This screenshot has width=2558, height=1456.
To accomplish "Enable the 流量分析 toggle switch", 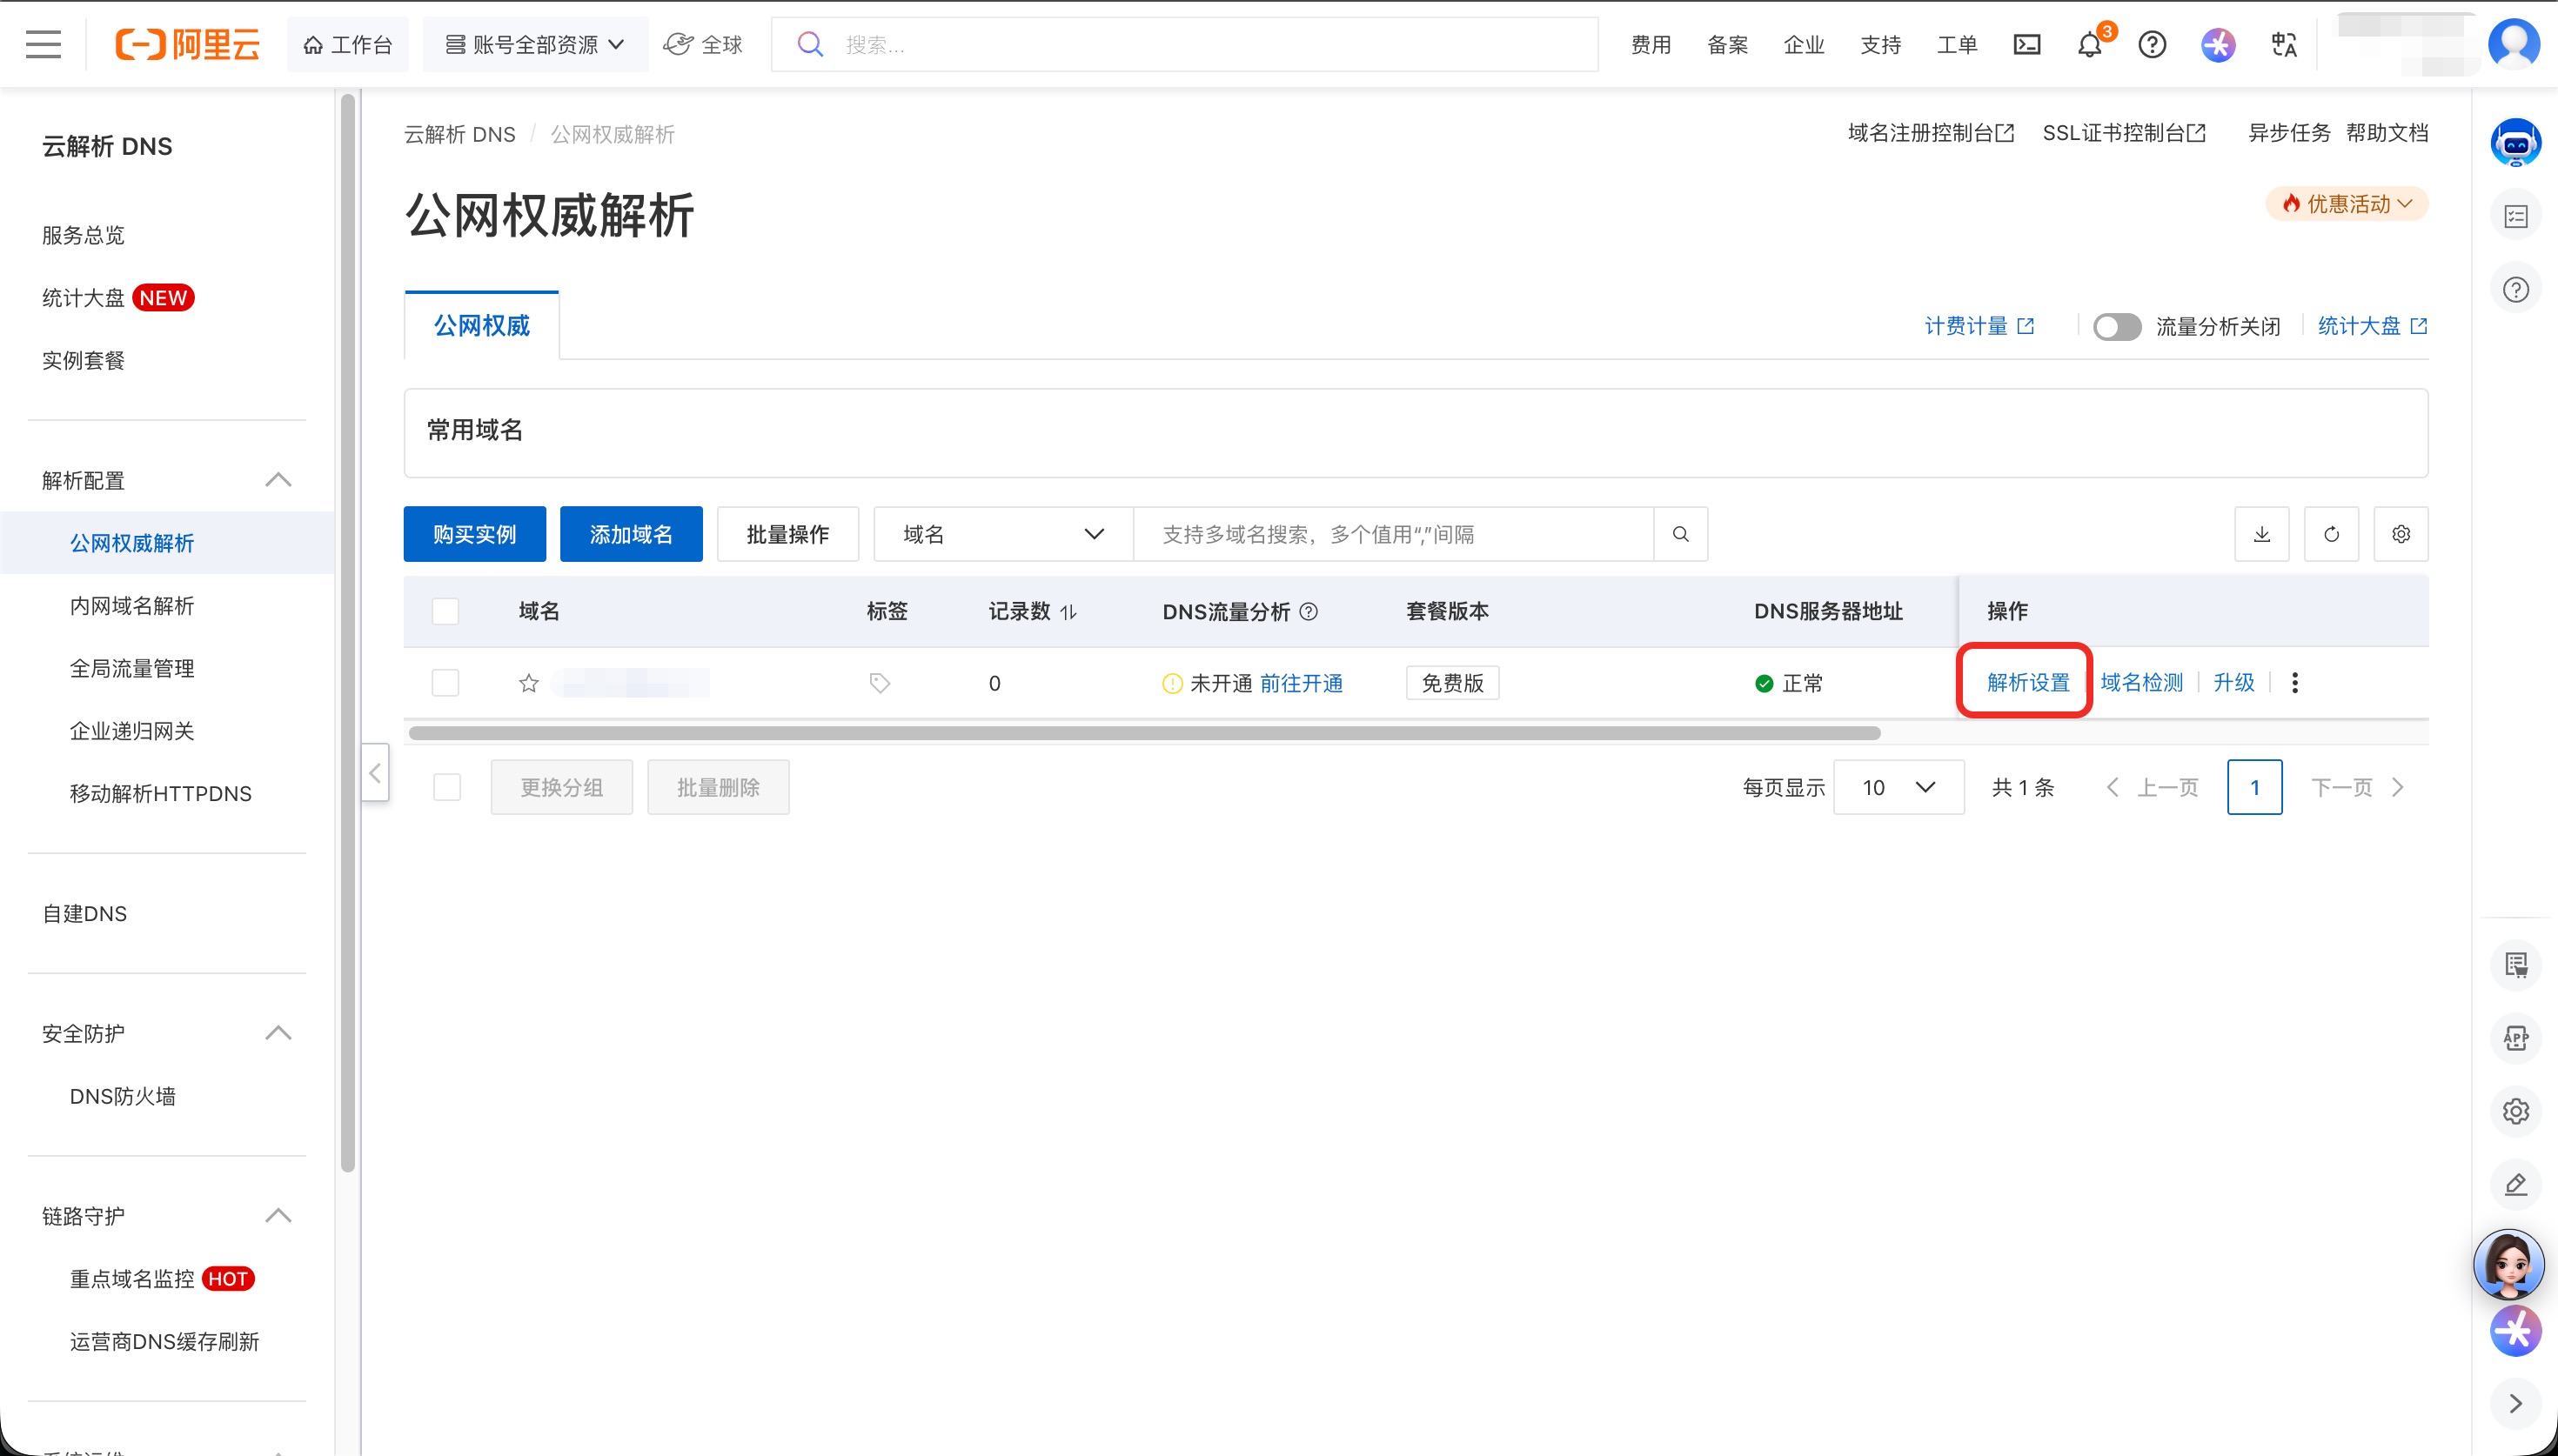I will click(2117, 326).
